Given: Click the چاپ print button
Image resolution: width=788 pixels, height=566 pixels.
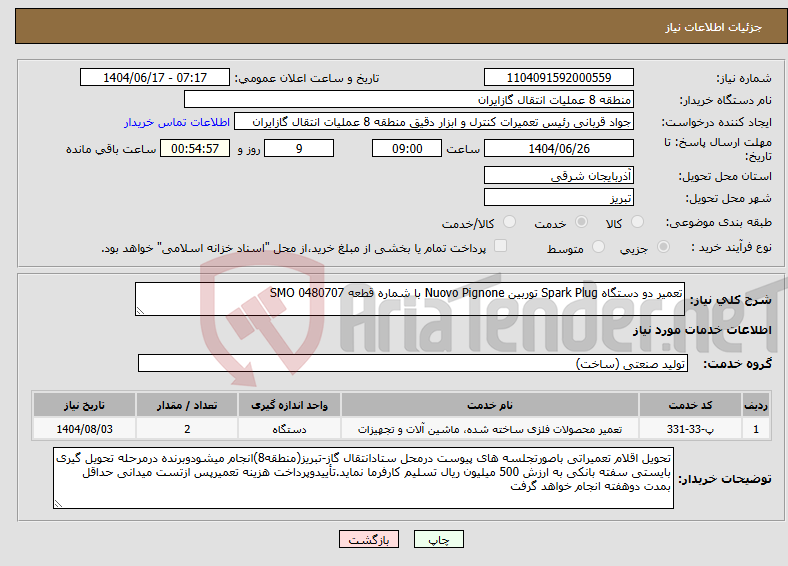Looking at the screenshot, I should (438, 540).
